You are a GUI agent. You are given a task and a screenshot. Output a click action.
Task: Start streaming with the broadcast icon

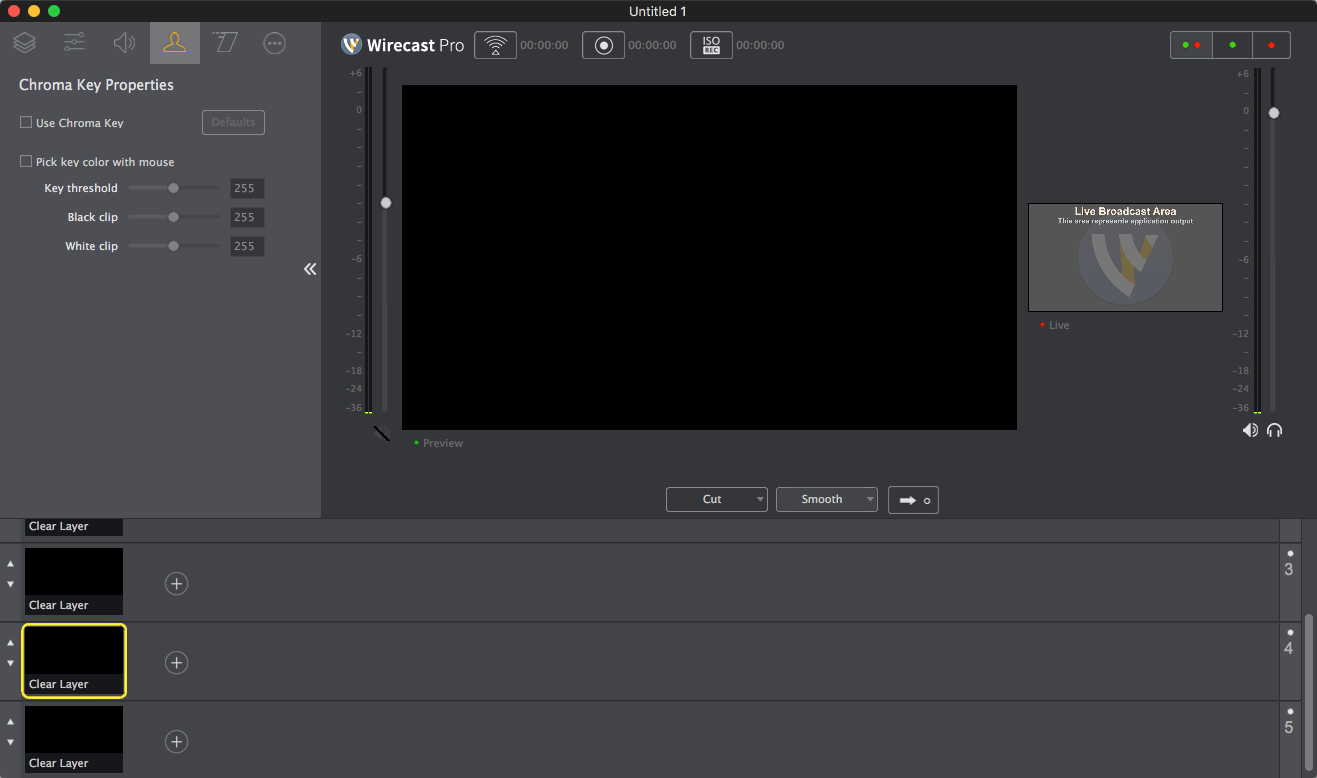pyautogui.click(x=495, y=45)
